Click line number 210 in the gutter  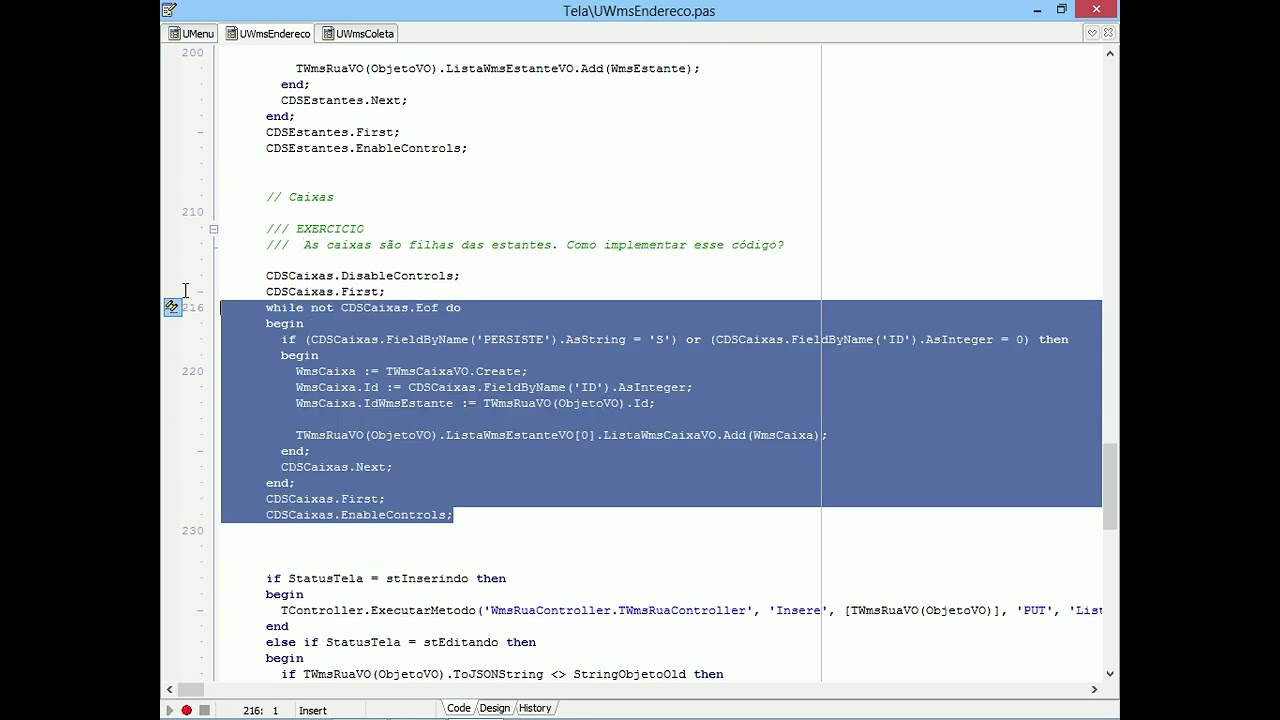click(192, 212)
